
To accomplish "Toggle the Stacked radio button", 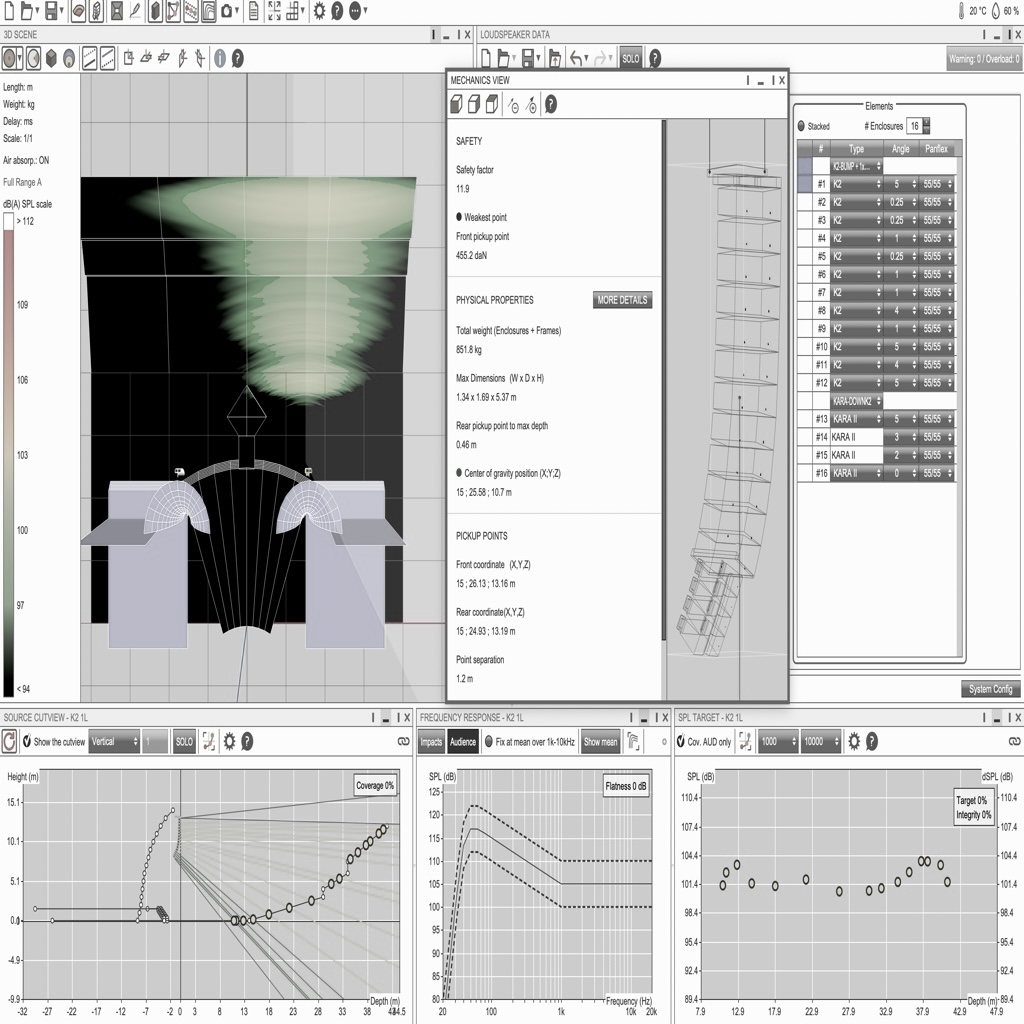I will click(x=802, y=127).
